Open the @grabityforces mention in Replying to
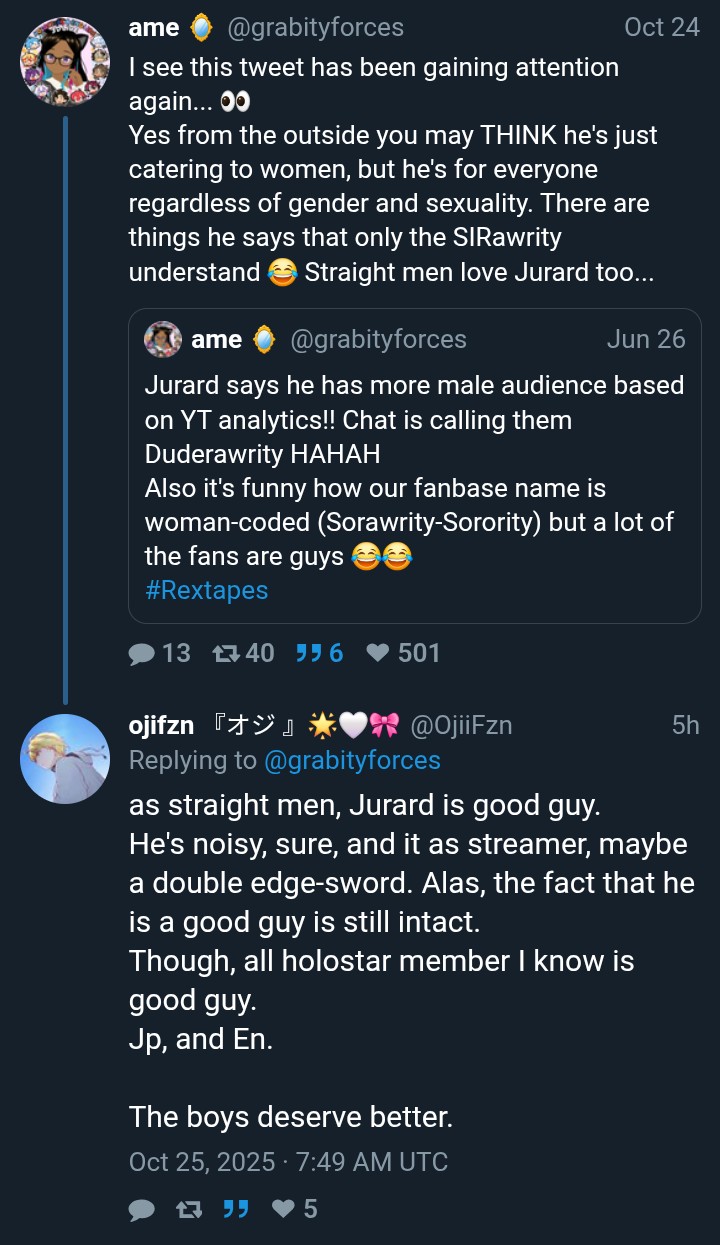 point(352,760)
